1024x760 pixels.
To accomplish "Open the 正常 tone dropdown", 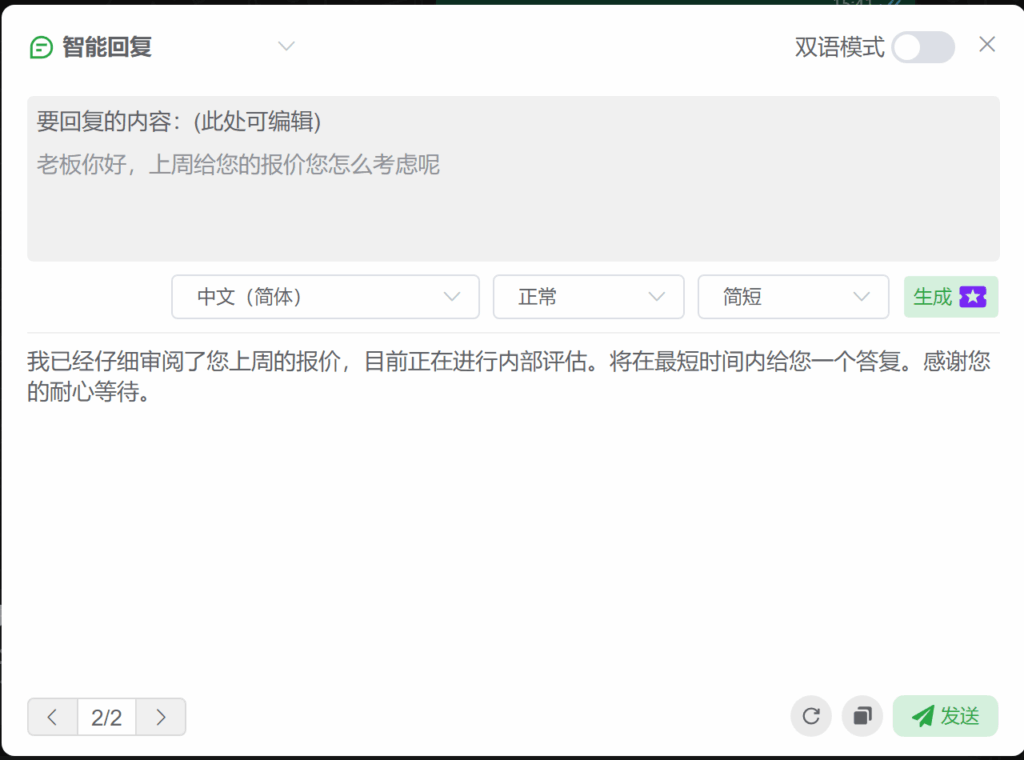I will (588, 296).
